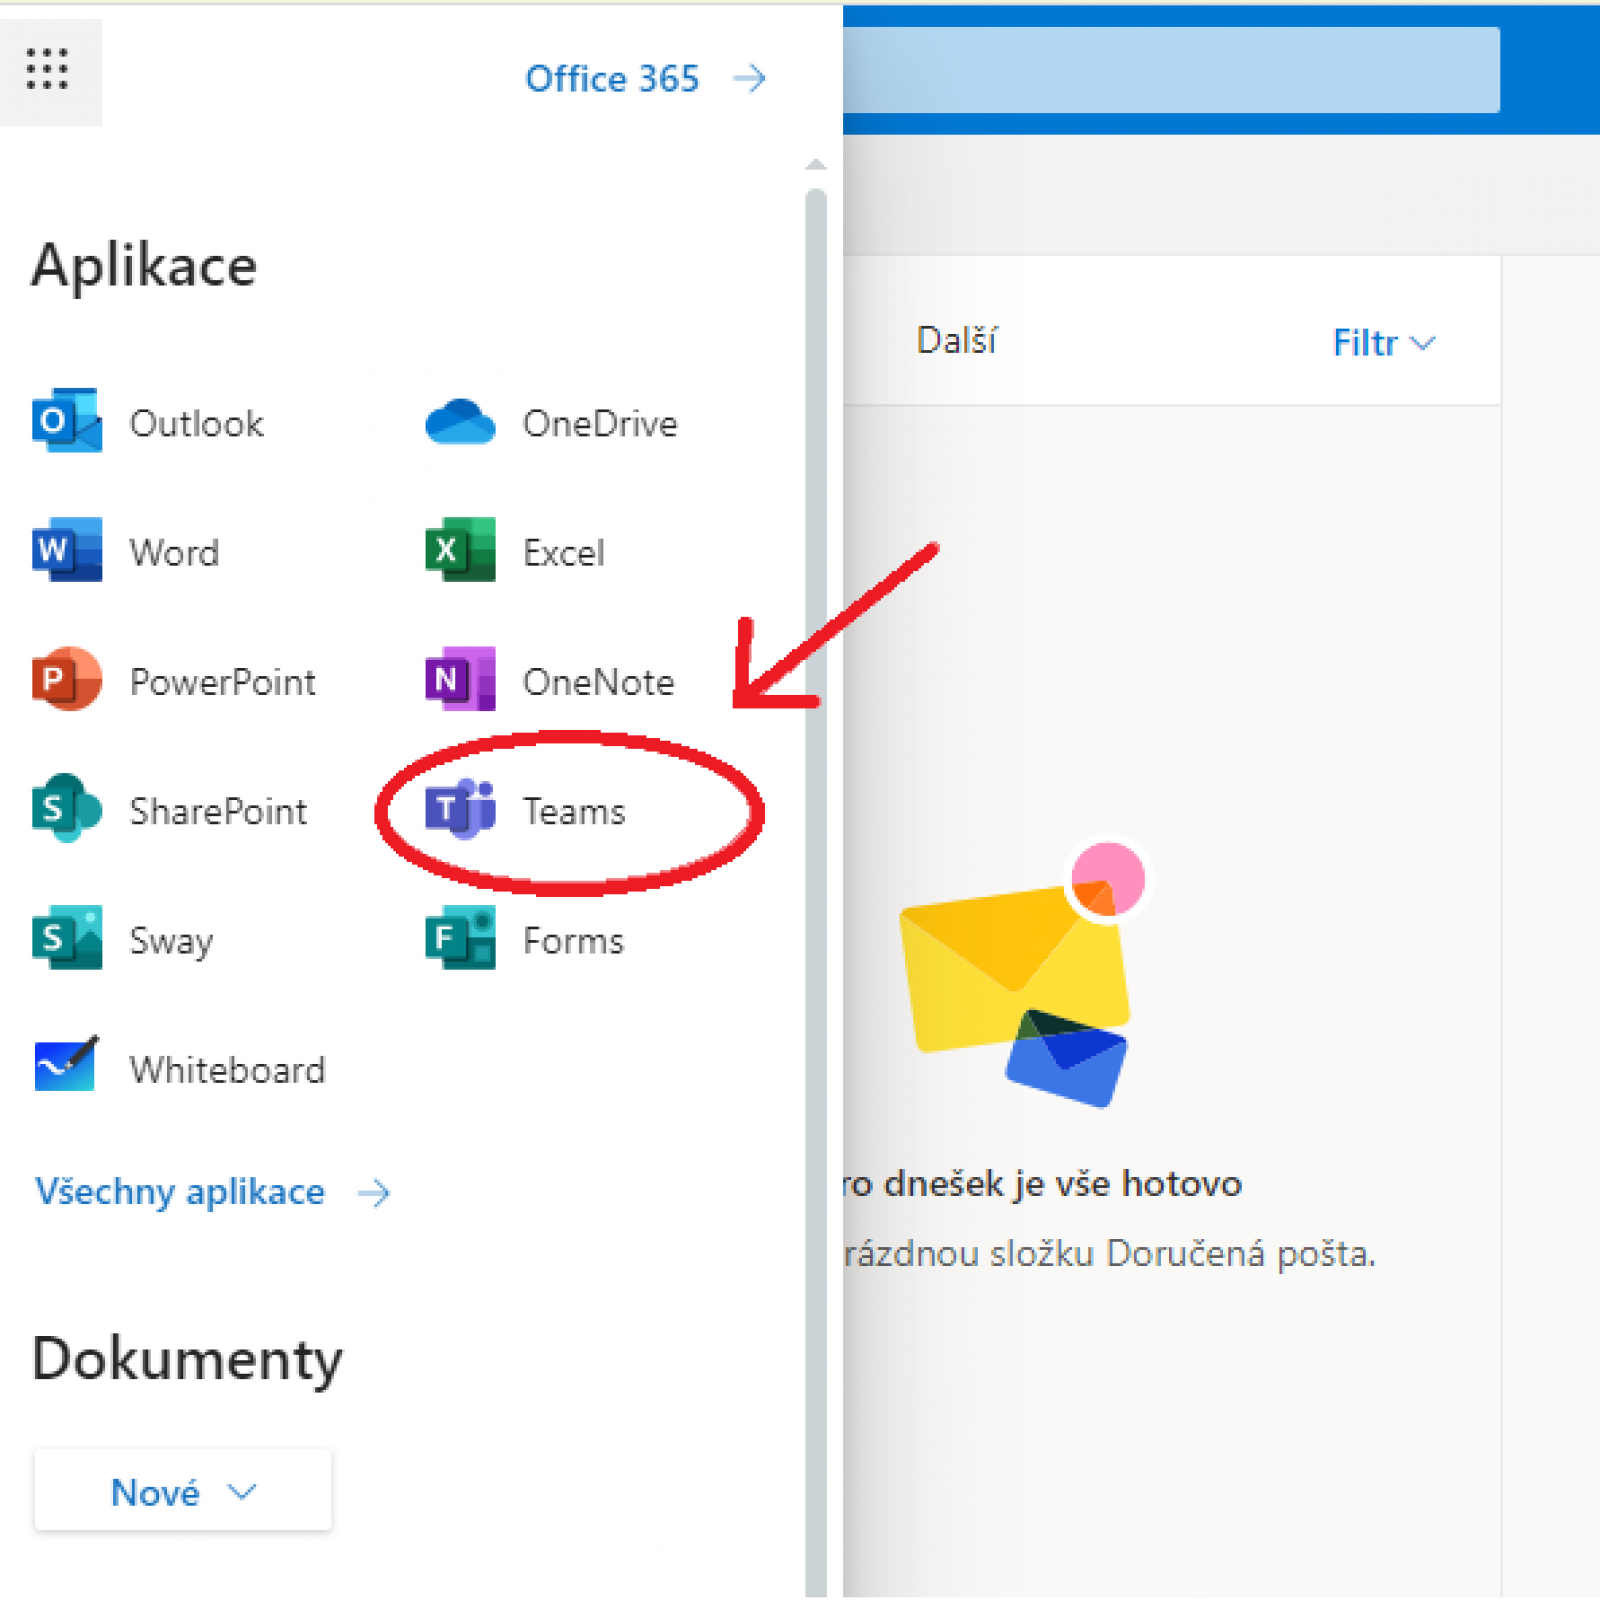Open the SharePoint icon
The height and width of the screenshot is (1600, 1600).
point(67,808)
